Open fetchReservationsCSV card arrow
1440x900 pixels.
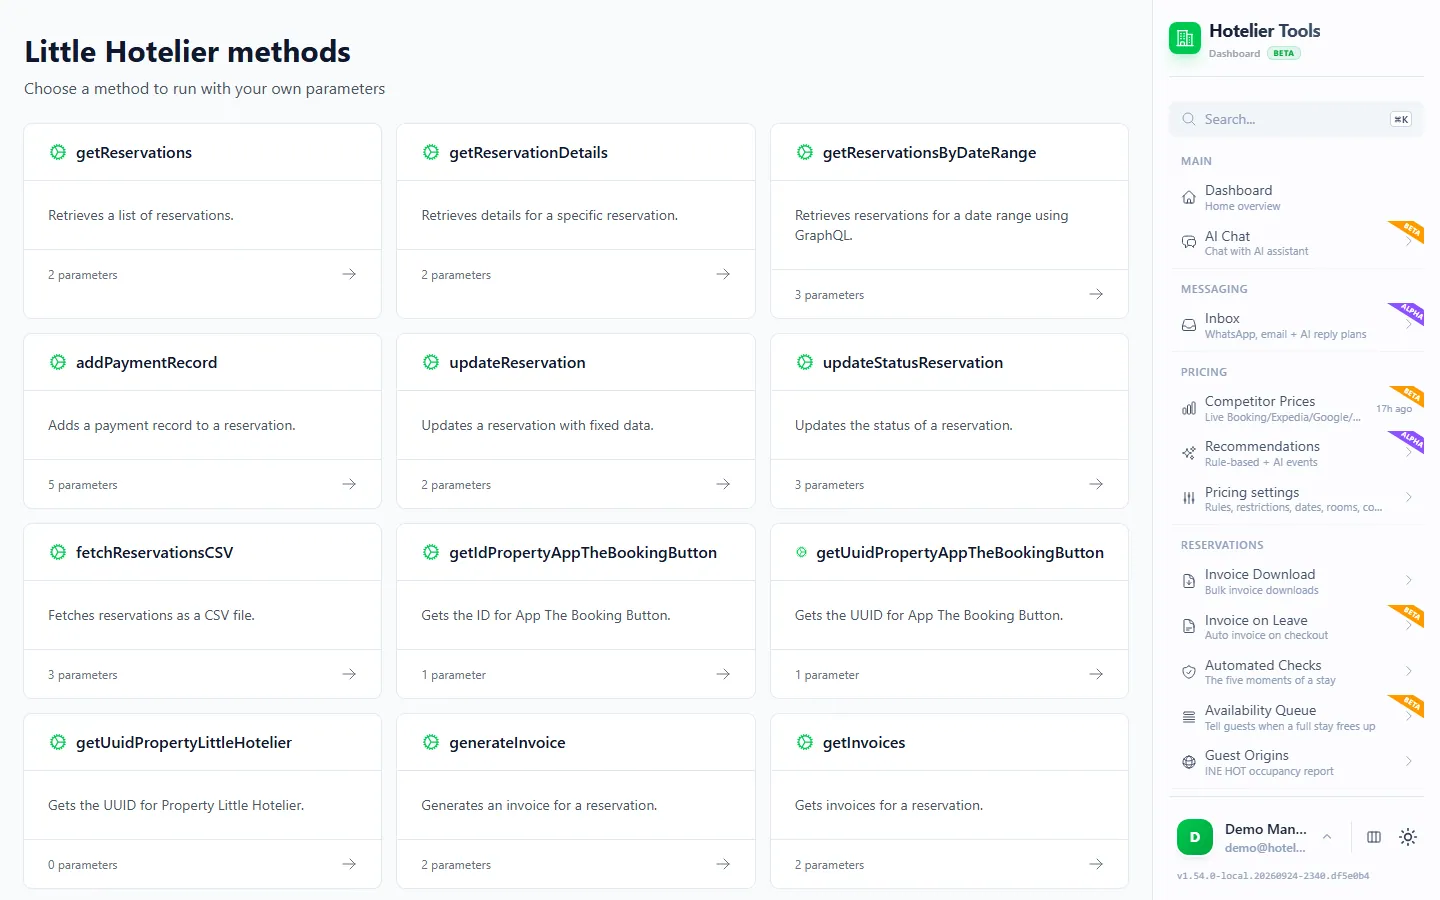[x=349, y=674]
